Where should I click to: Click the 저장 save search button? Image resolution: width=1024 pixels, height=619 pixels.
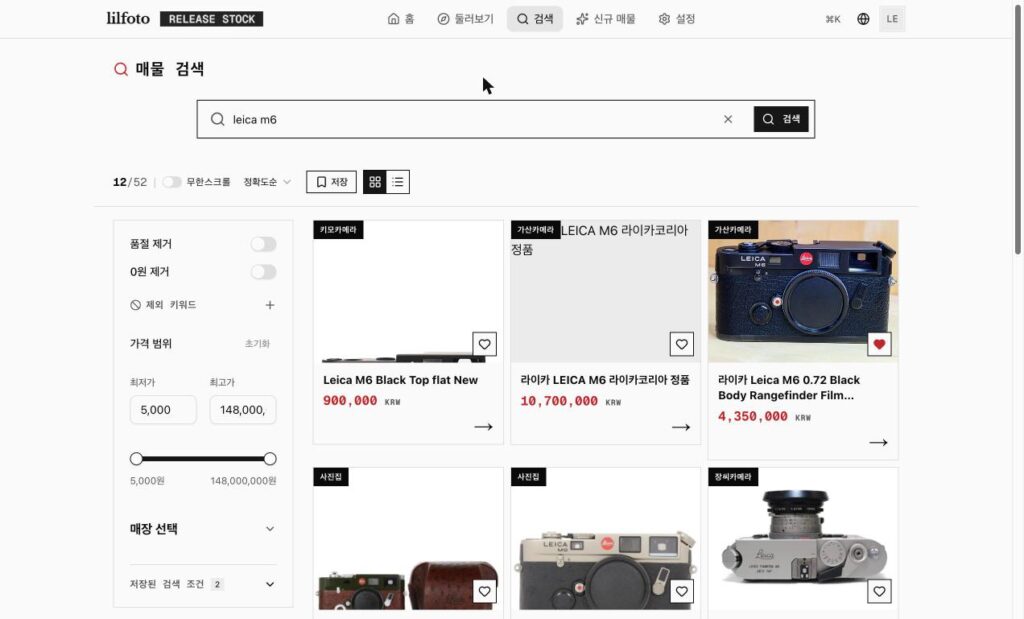332,182
